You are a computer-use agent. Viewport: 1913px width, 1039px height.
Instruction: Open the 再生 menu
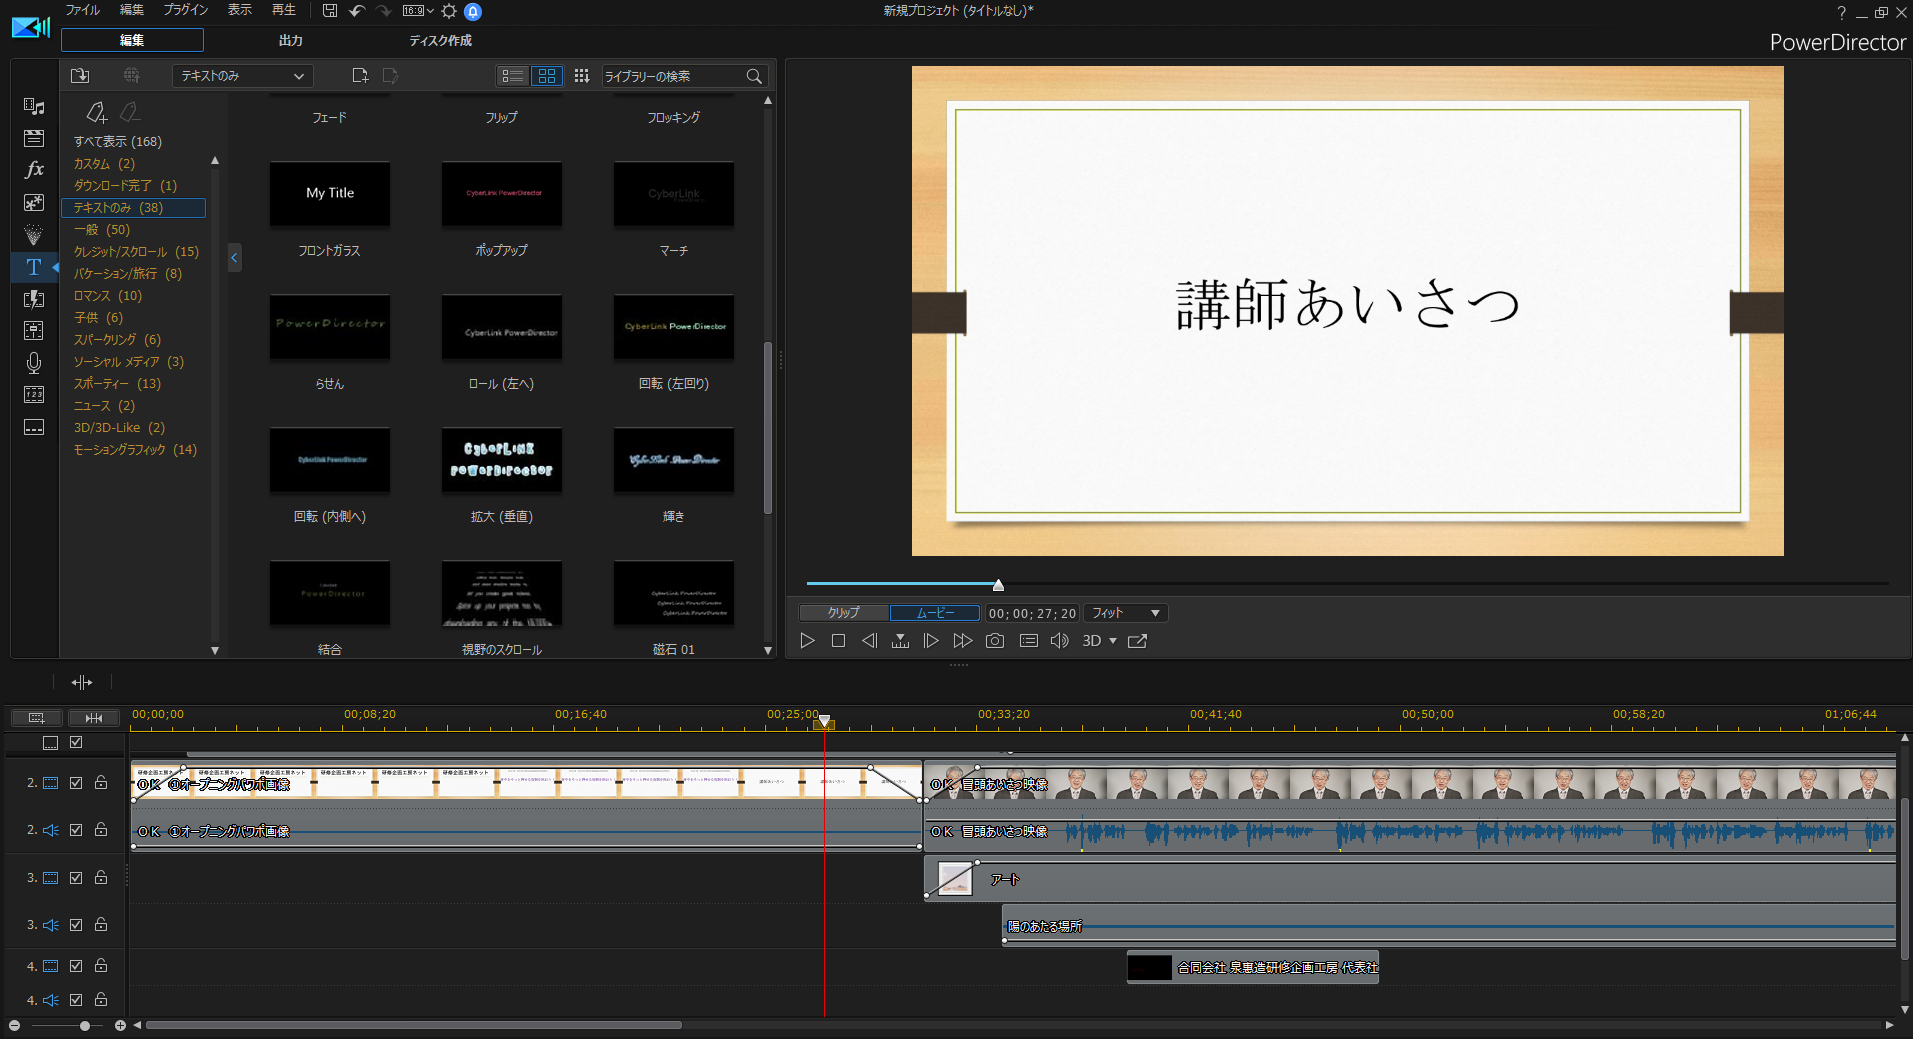point(284,10)
